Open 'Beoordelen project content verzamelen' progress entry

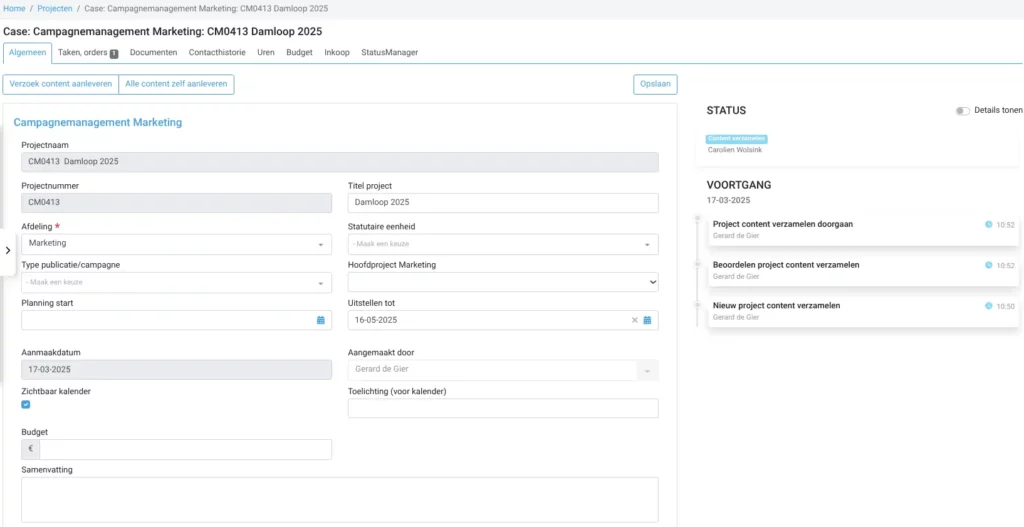[x=863, y=271]
